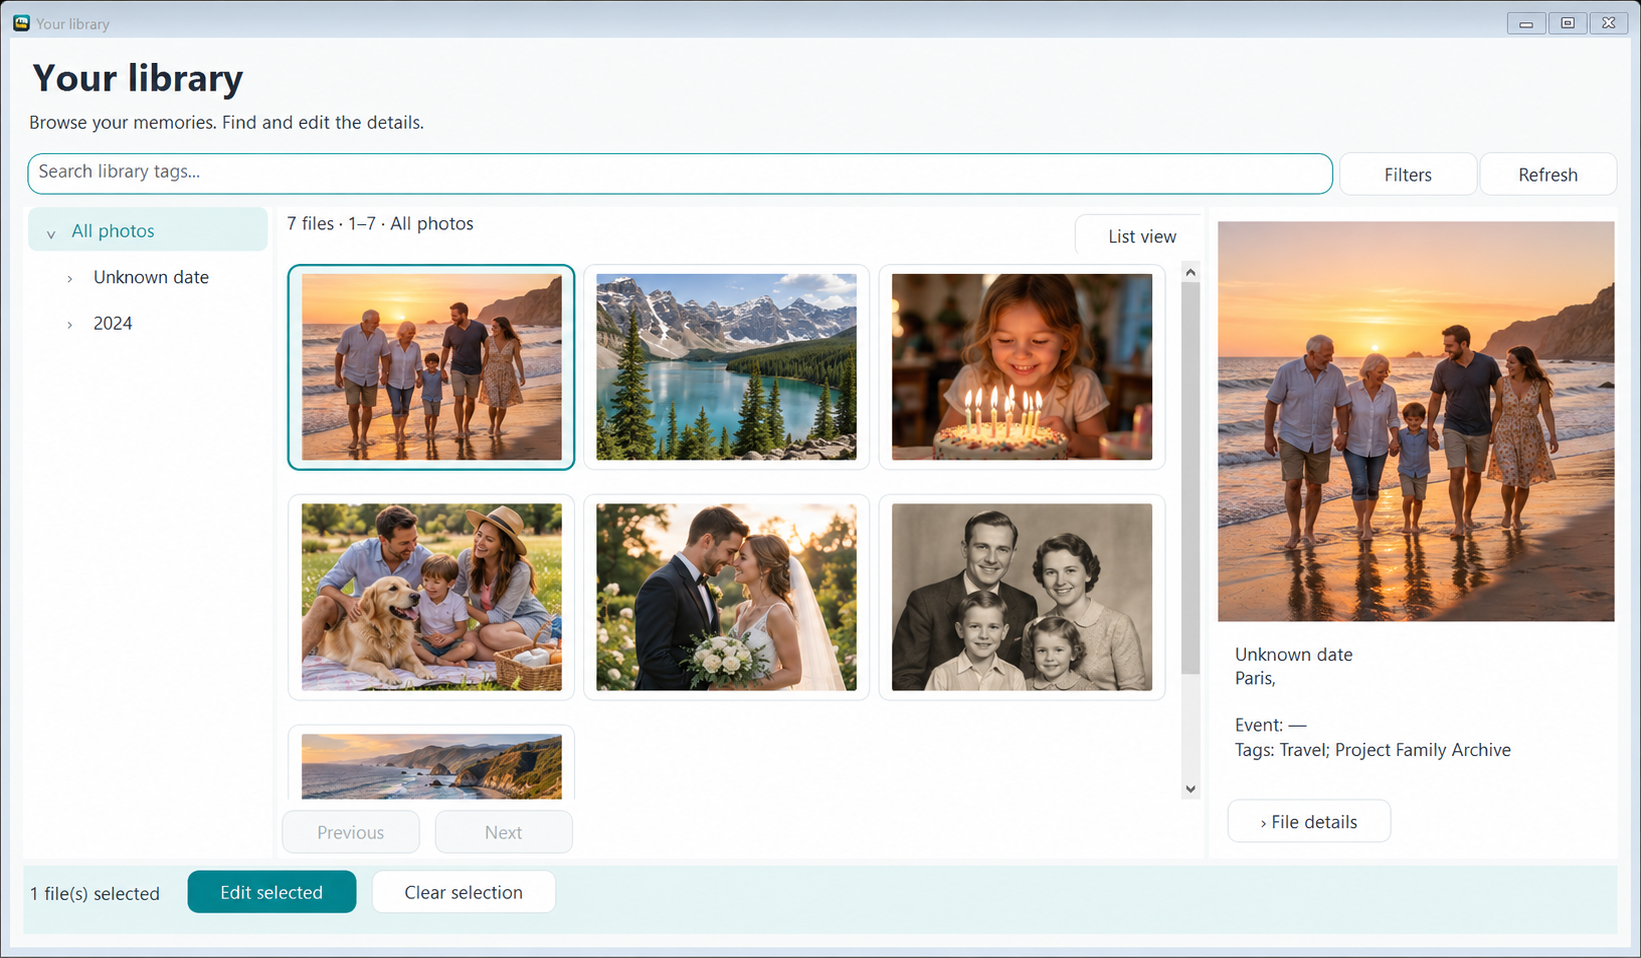1641x958 pixels.
Task: Select the Unknown date tree entry
Action: 151,277
